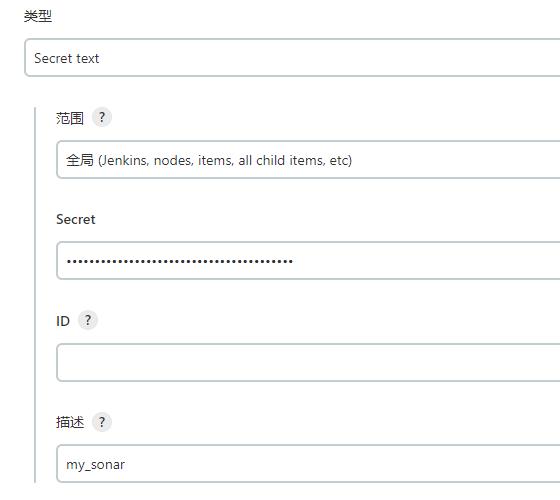Focus the masked Secret password field
The width and height of the screenshot is (560, 500).
click(x=308, y=260)
